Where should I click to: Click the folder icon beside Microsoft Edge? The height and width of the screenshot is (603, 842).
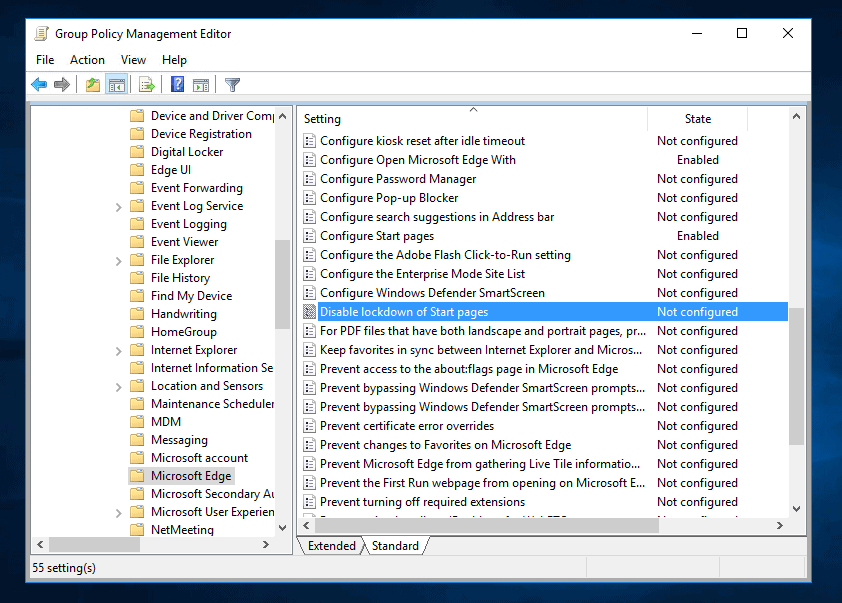point(137,476)
